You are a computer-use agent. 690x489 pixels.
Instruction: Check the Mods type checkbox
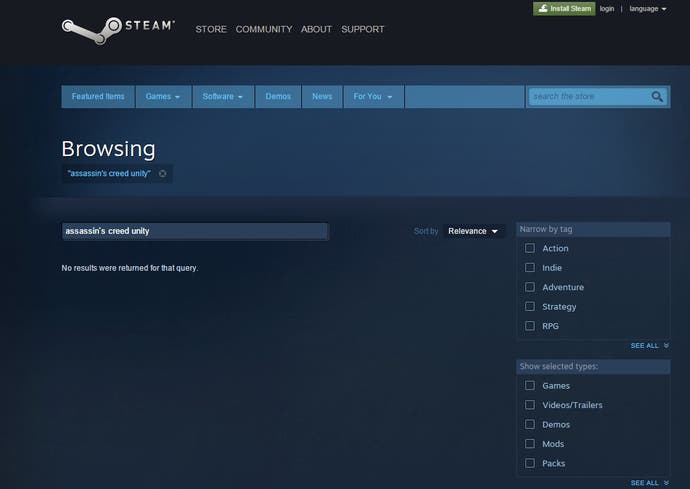(x=530, y=444)
